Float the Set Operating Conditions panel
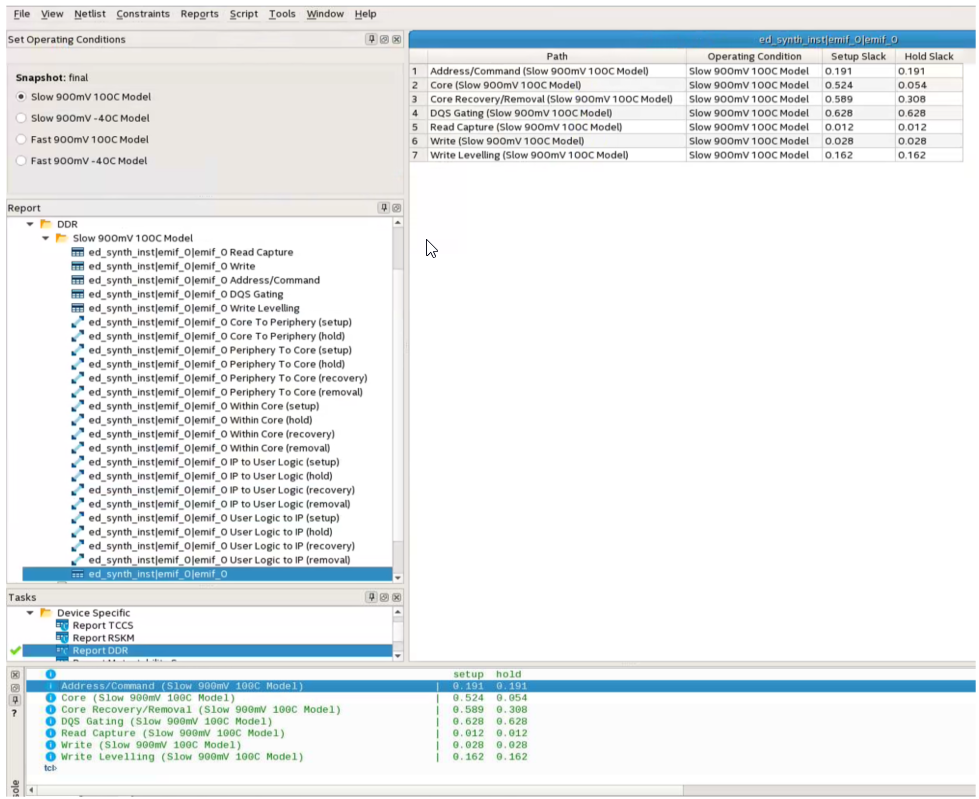Viewport: 979px width, 799px height. (384, 39)
